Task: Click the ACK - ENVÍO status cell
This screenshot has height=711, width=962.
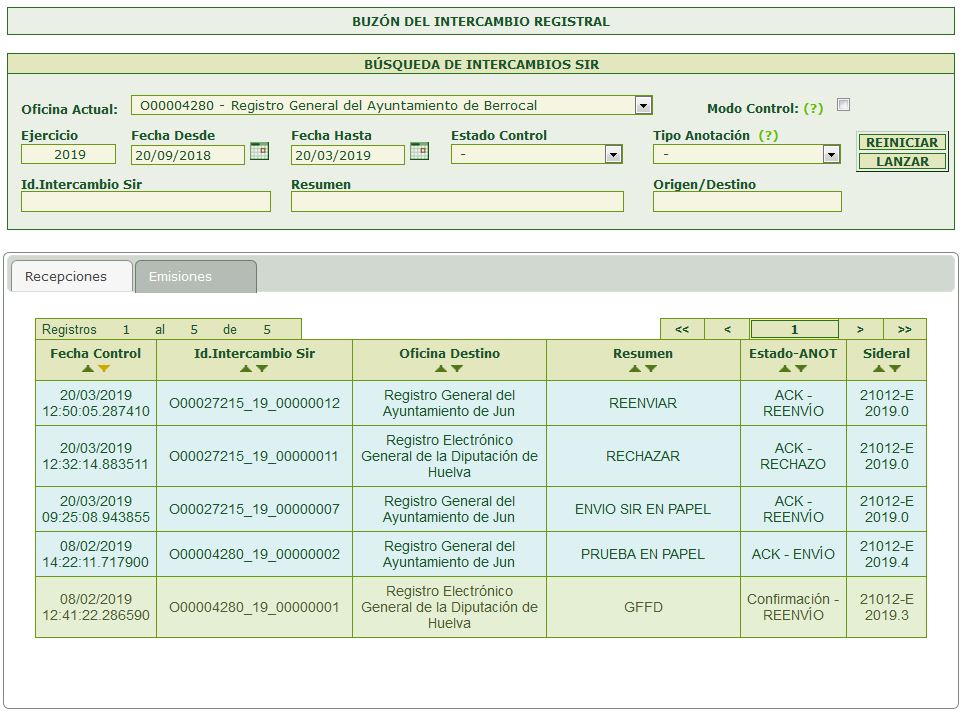Action: click(793, 554)
